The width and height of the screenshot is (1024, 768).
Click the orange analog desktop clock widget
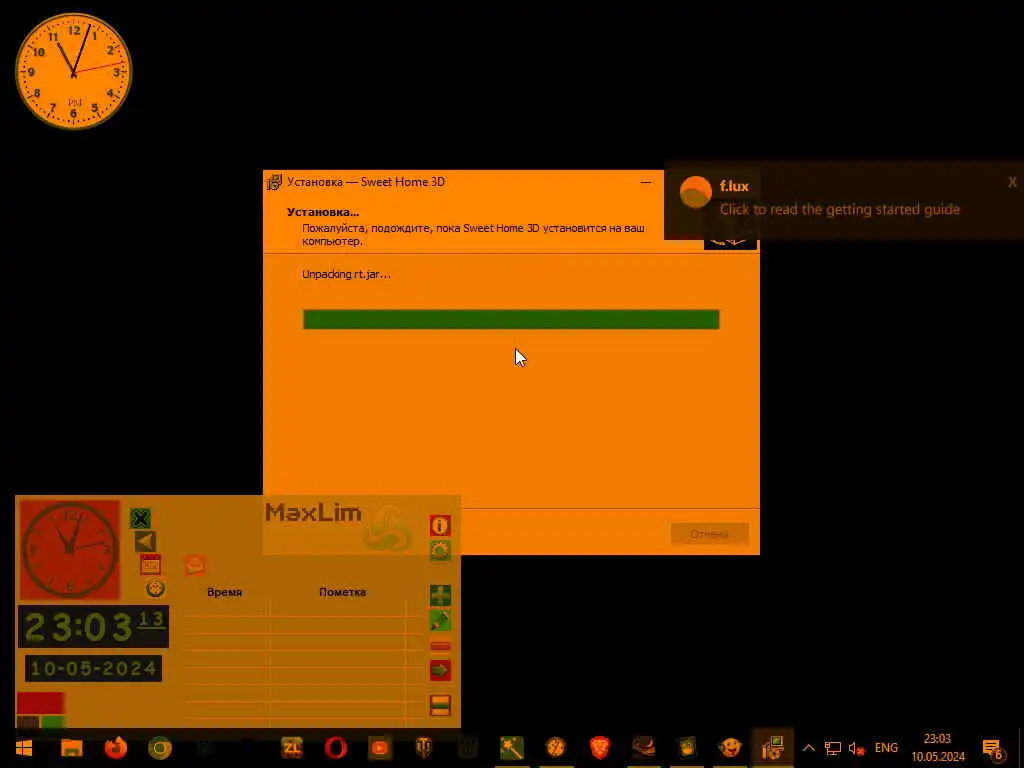pyautogui.click(x=74, y=71)
